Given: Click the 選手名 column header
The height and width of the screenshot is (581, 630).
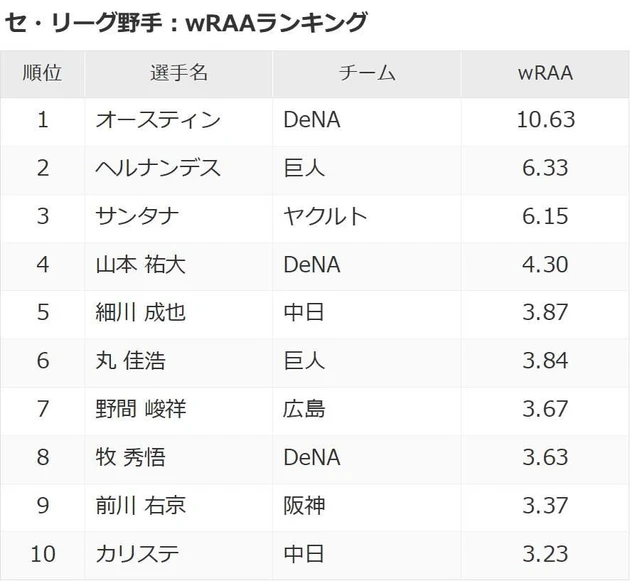Looking at the screenshot, I should click(x=179, y=73).
